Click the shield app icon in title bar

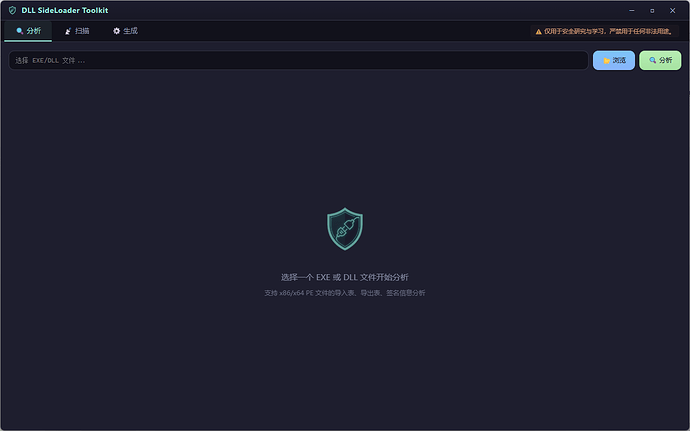12,10
